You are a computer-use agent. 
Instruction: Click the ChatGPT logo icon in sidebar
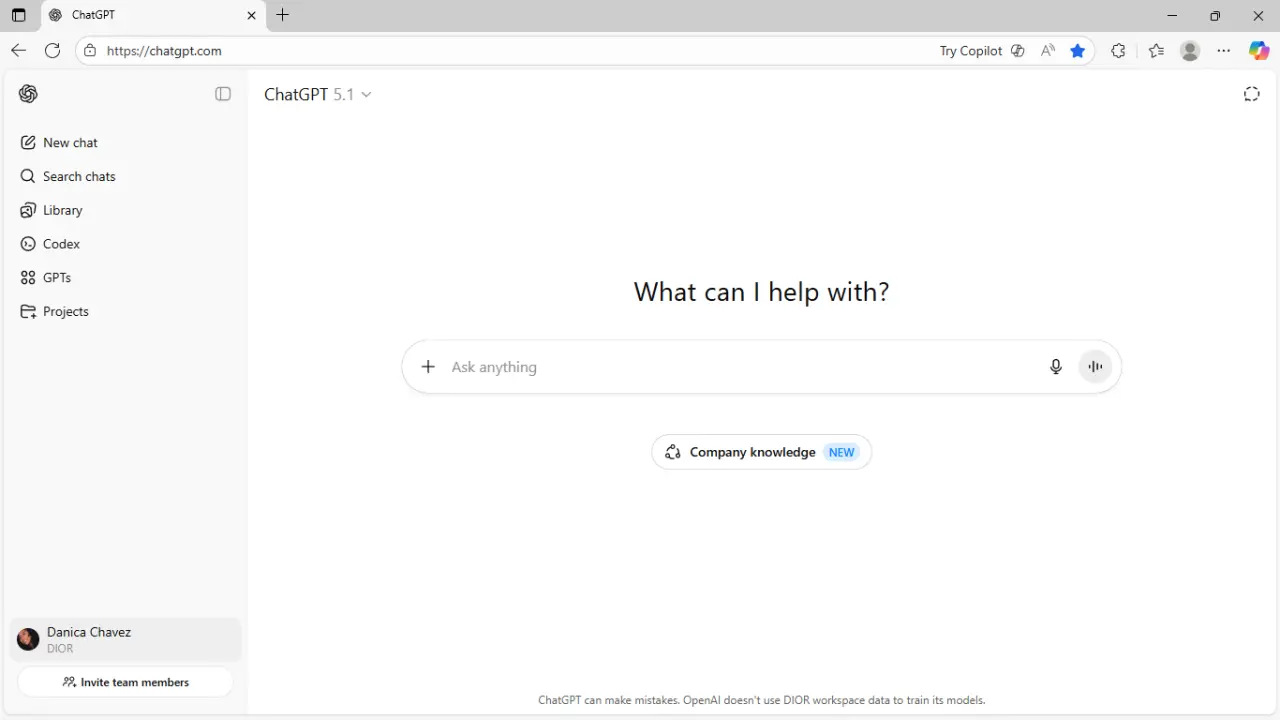point(28,94)
